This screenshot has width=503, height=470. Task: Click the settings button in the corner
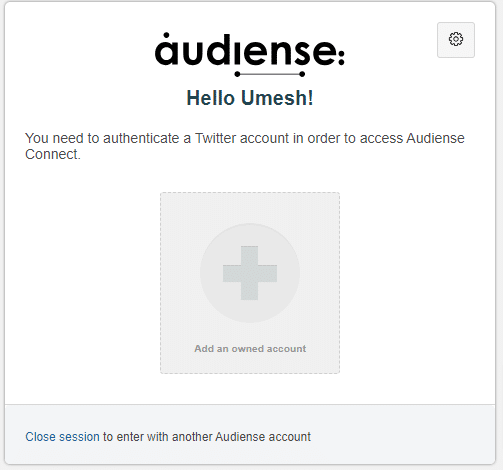[456, 40]
